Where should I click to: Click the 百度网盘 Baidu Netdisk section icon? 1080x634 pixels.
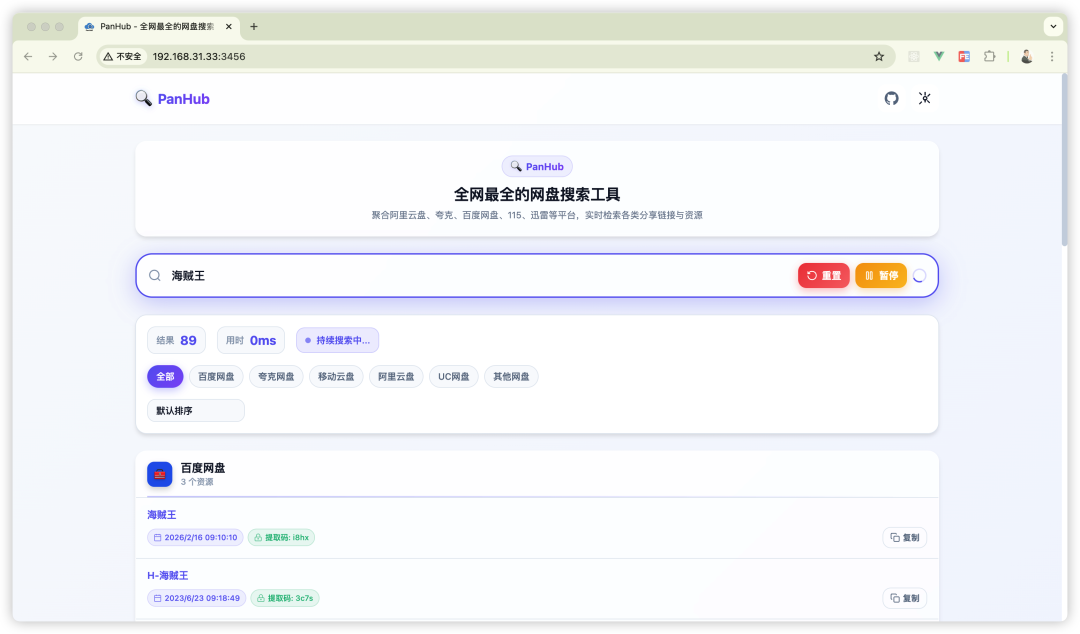pyautogui.click(x=160, y=474)
